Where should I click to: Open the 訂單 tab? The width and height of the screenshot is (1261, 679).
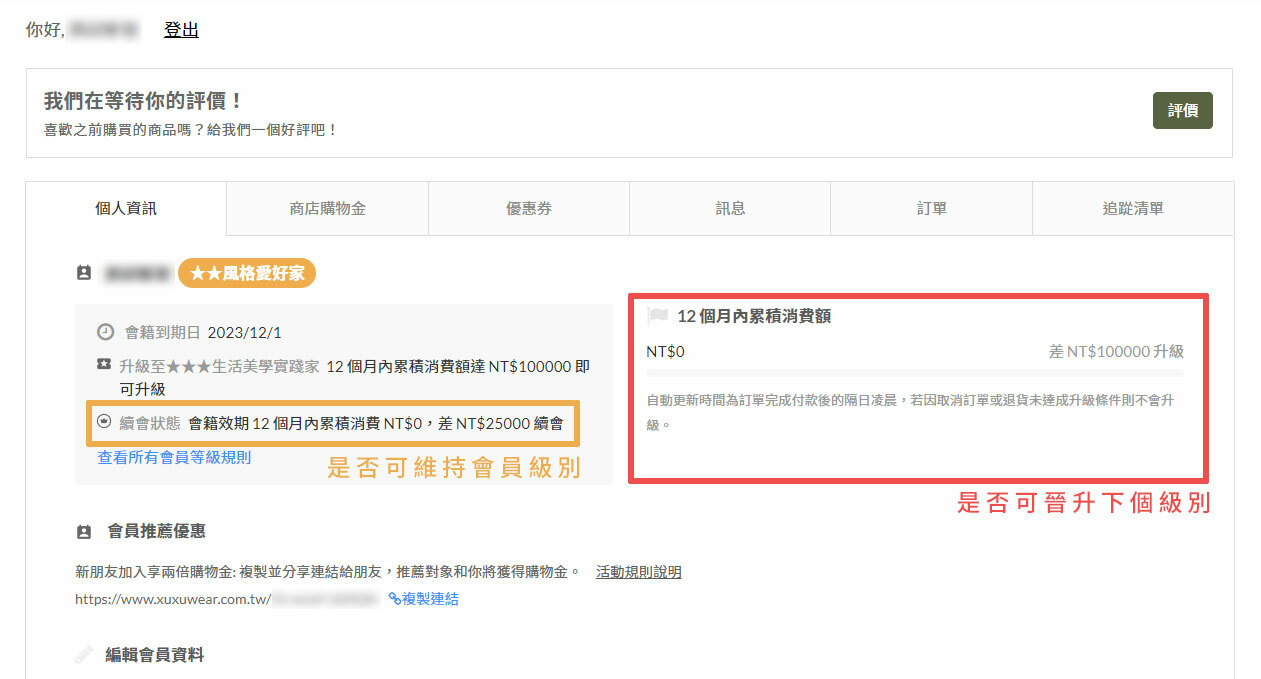click(931, 209)
